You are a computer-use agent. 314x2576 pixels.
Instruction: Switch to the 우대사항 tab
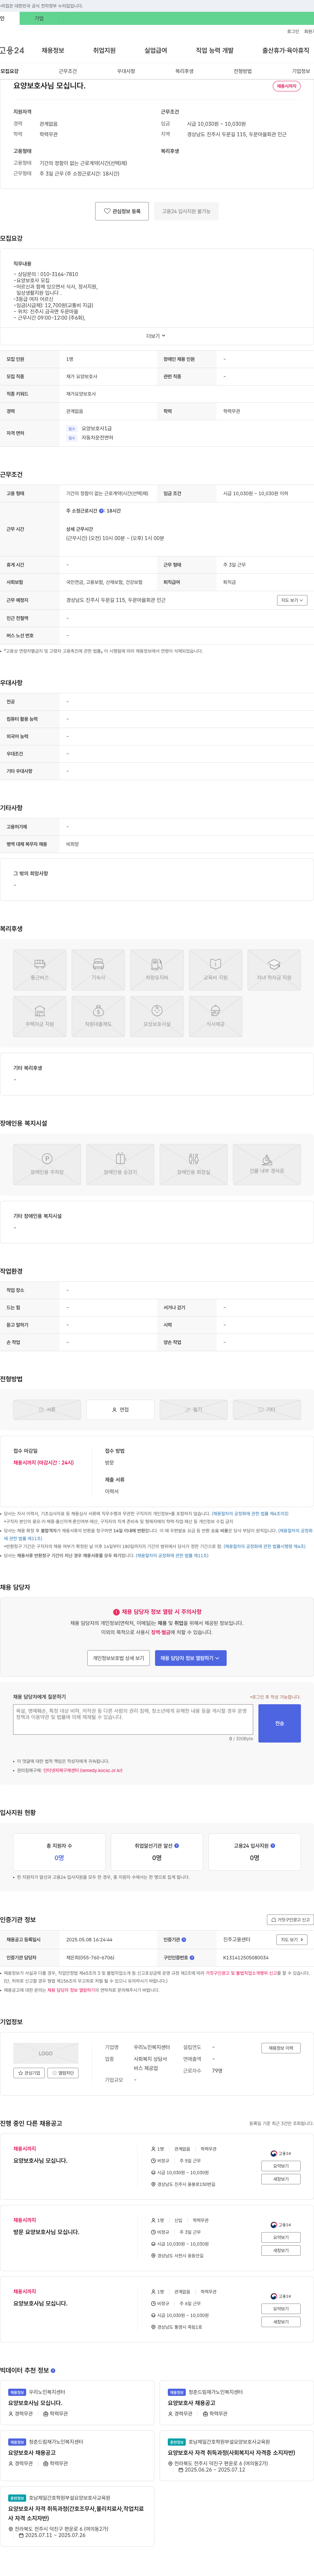(x=126, y=71)
